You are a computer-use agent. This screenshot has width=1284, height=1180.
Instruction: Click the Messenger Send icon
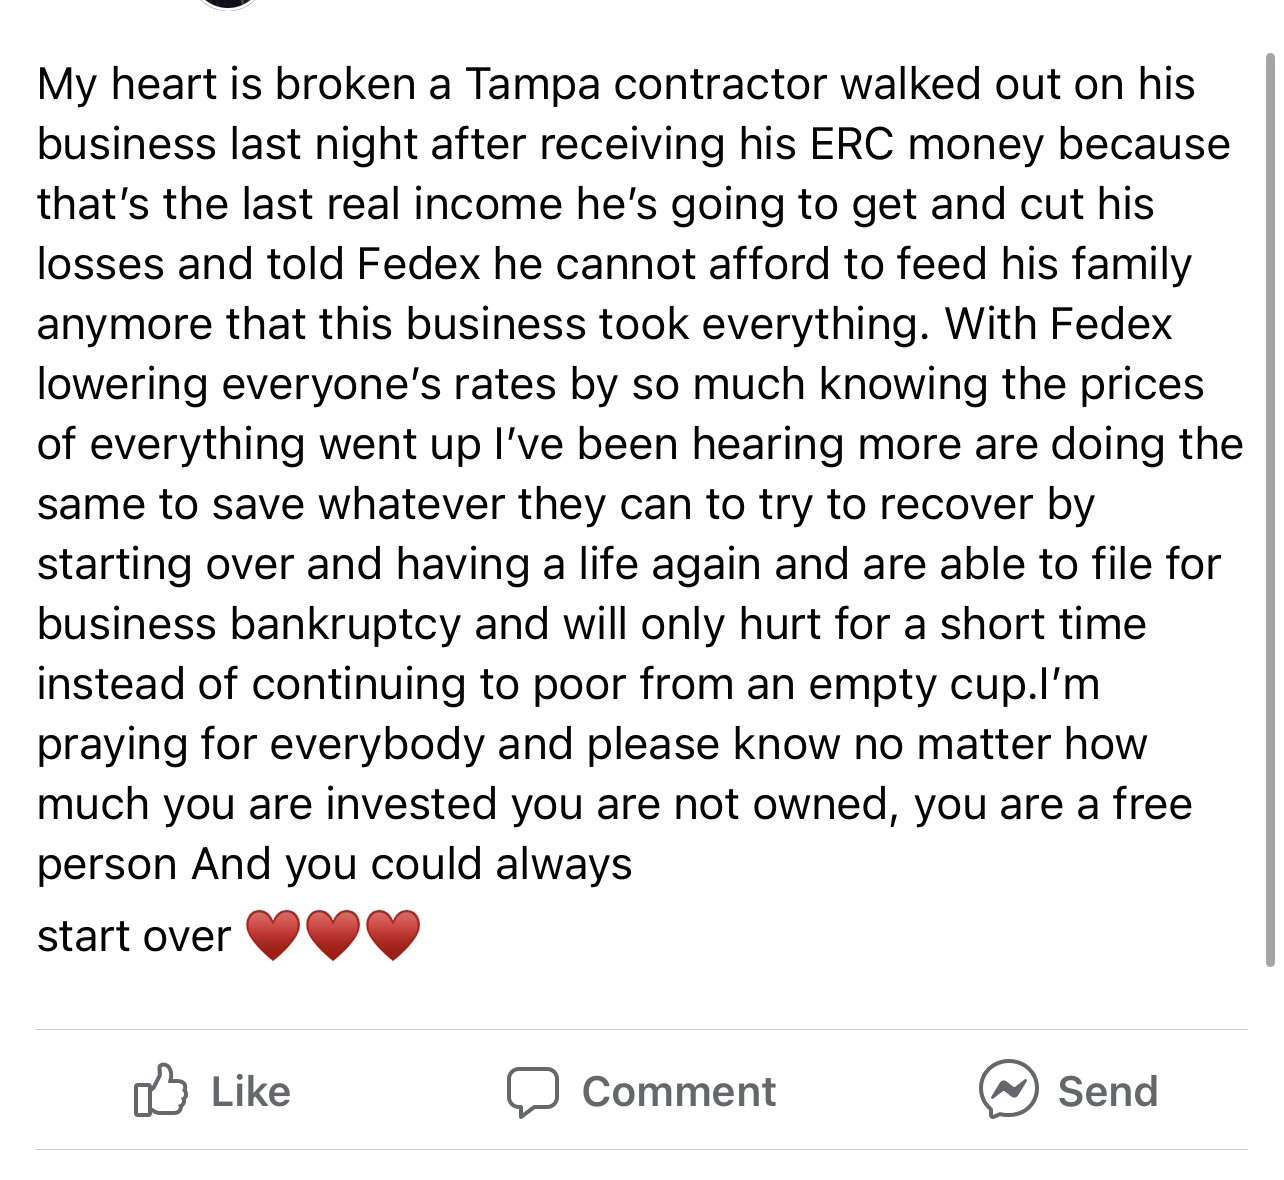1008,1089
